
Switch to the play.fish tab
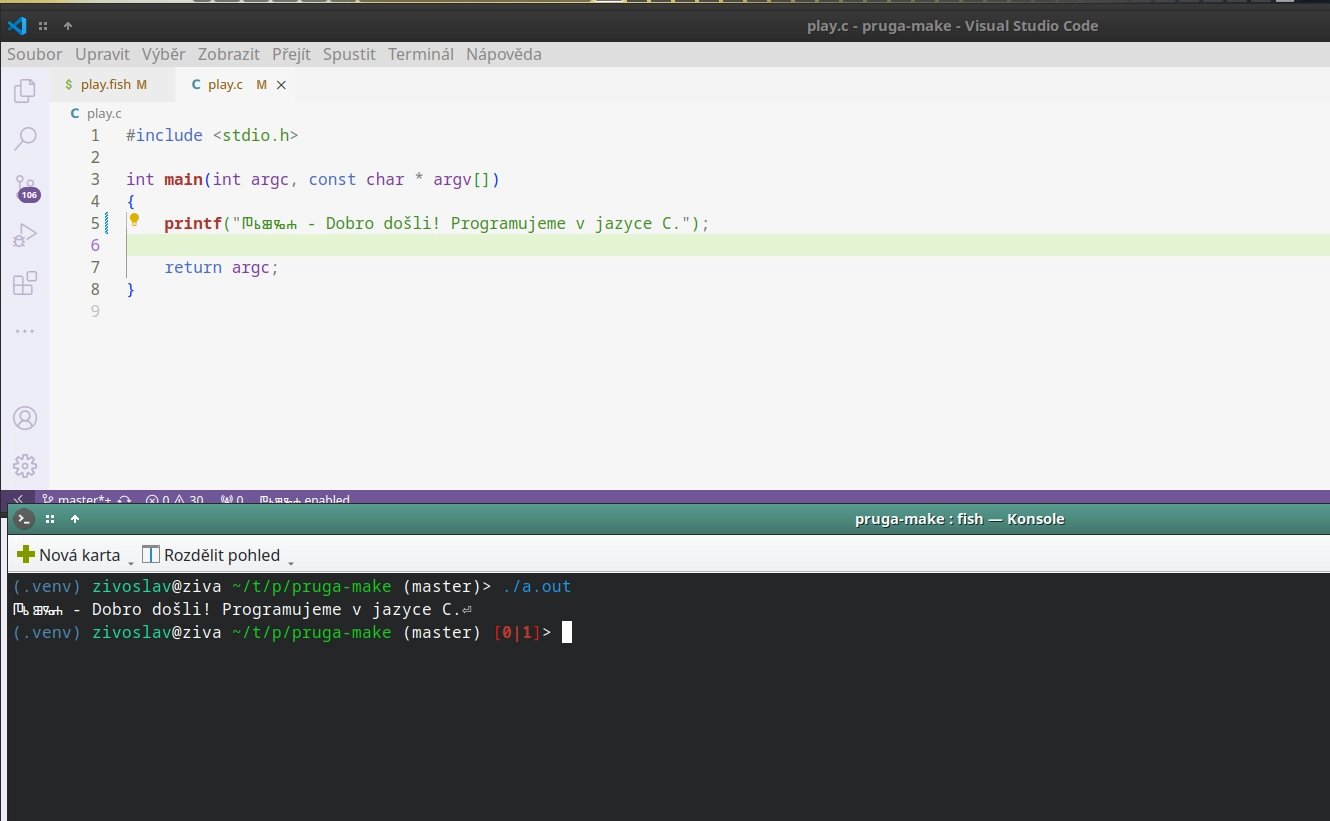pyautogui.click(x=106, y=85)
